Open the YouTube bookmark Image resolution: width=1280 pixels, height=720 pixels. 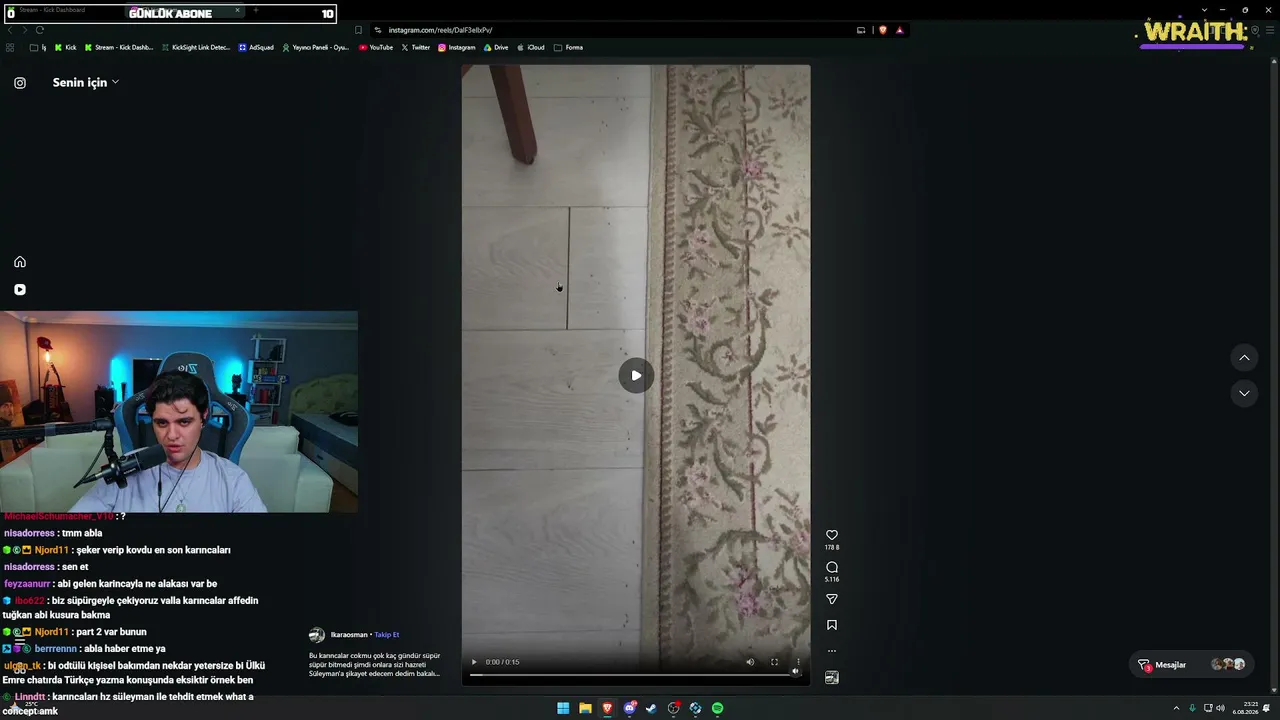(x=376, y=47)
